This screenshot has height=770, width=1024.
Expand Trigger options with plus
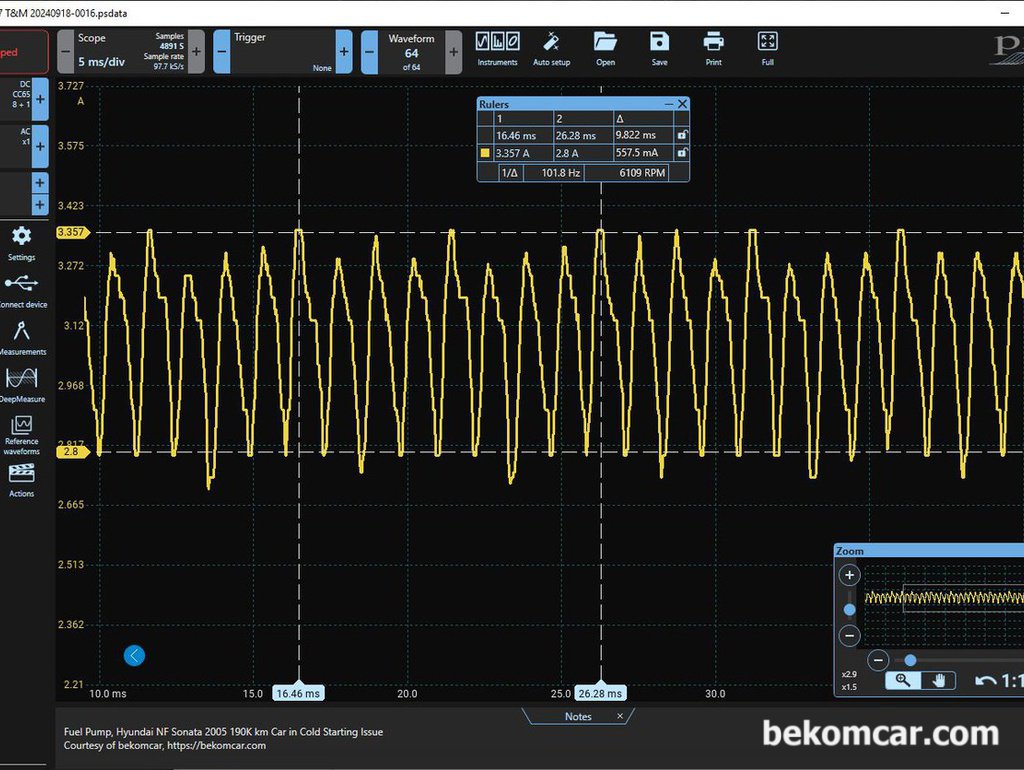tap(344, 52)
